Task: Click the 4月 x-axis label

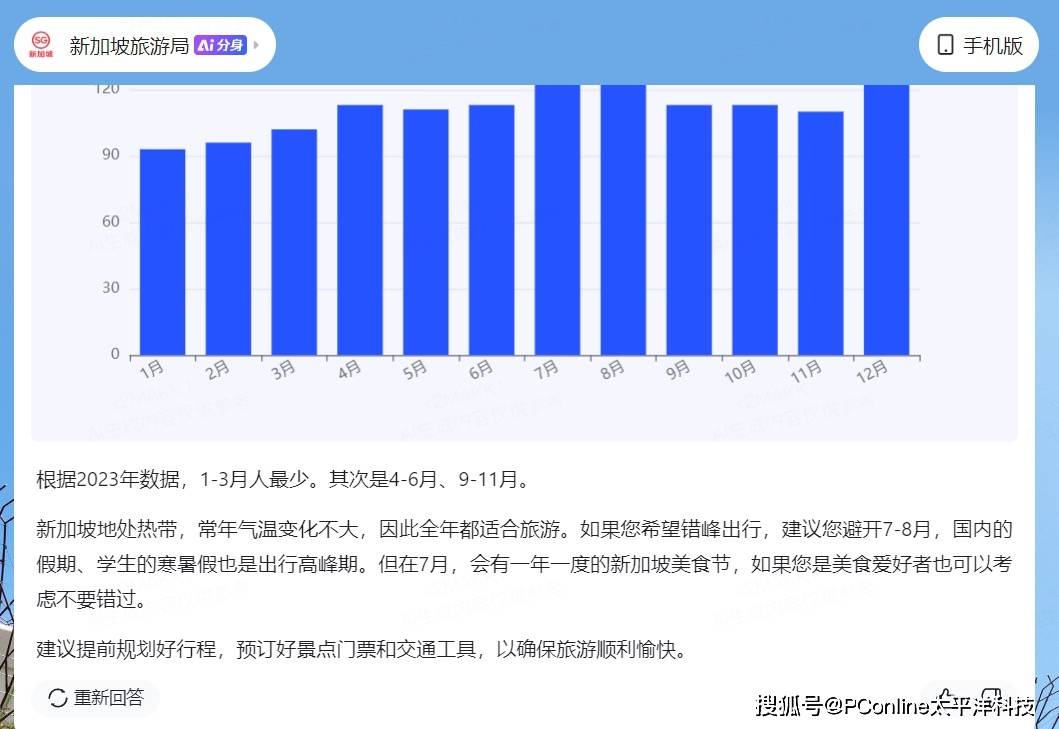Action: coord(349,370)
